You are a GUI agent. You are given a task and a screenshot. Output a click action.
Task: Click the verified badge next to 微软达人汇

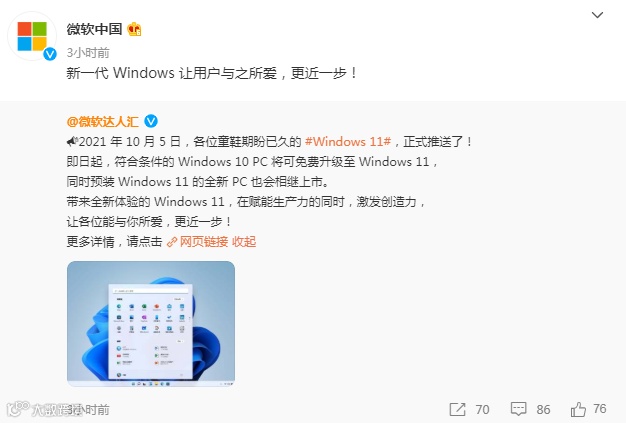pos(151,121)
